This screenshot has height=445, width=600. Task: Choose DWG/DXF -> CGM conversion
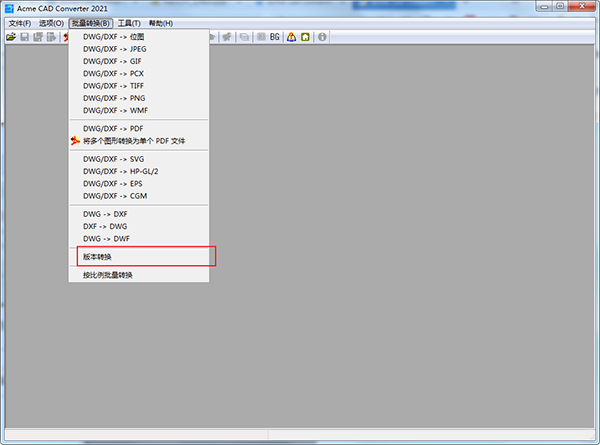click(x=139, y=196)
